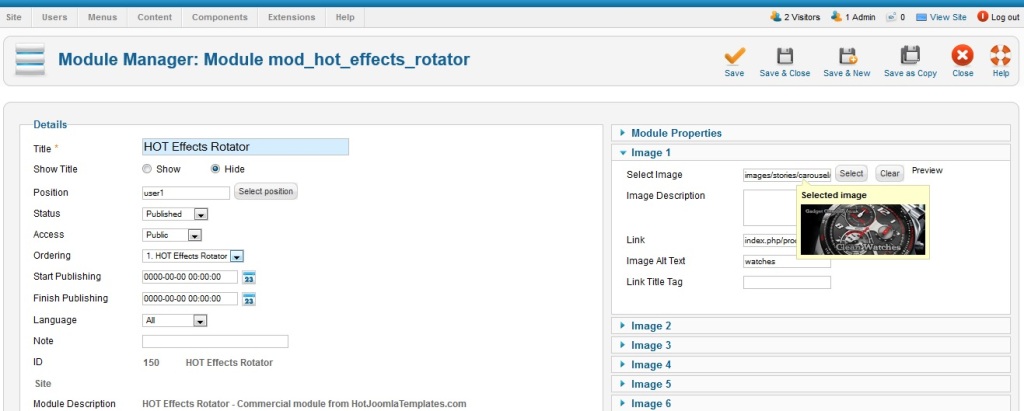
Task: Expand the Image 3 panel
Action: point(810,346)
